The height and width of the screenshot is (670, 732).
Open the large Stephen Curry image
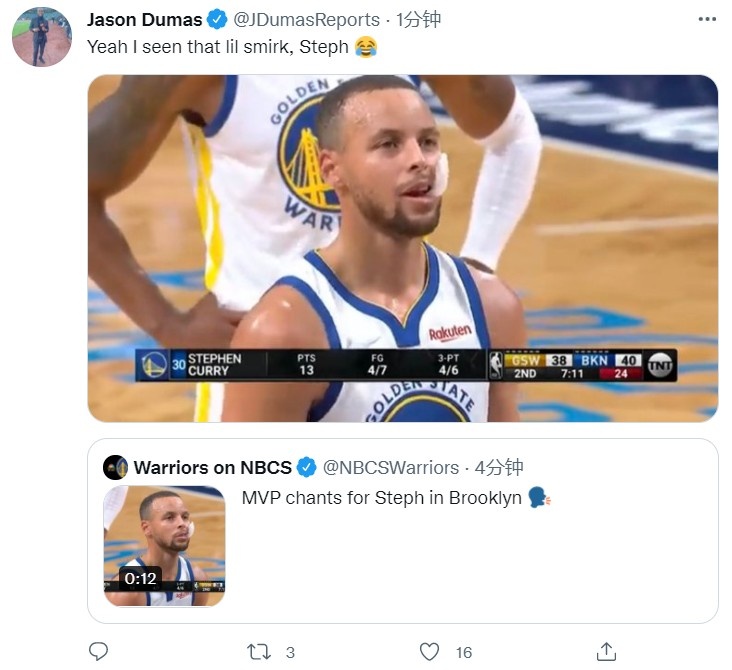pyautogui.click(x=402, y=248)
